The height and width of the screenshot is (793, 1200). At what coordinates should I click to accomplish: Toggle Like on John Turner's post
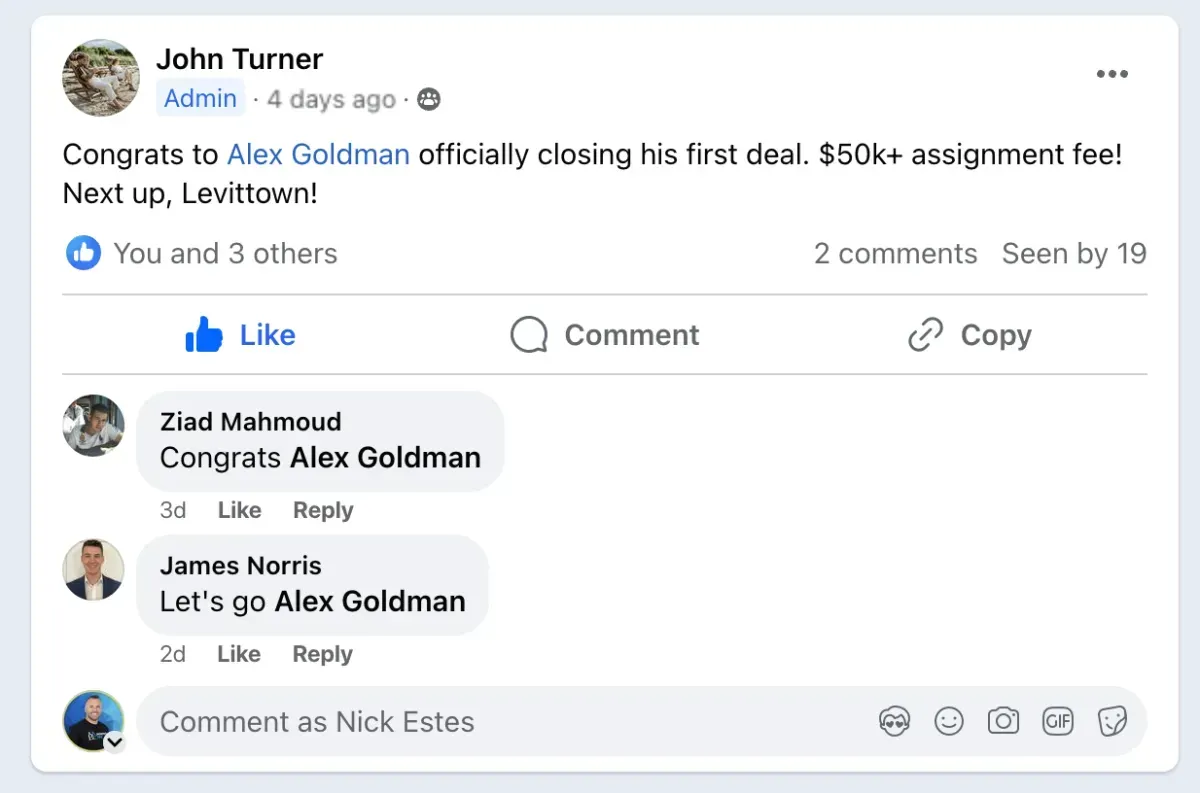[241, 335]
